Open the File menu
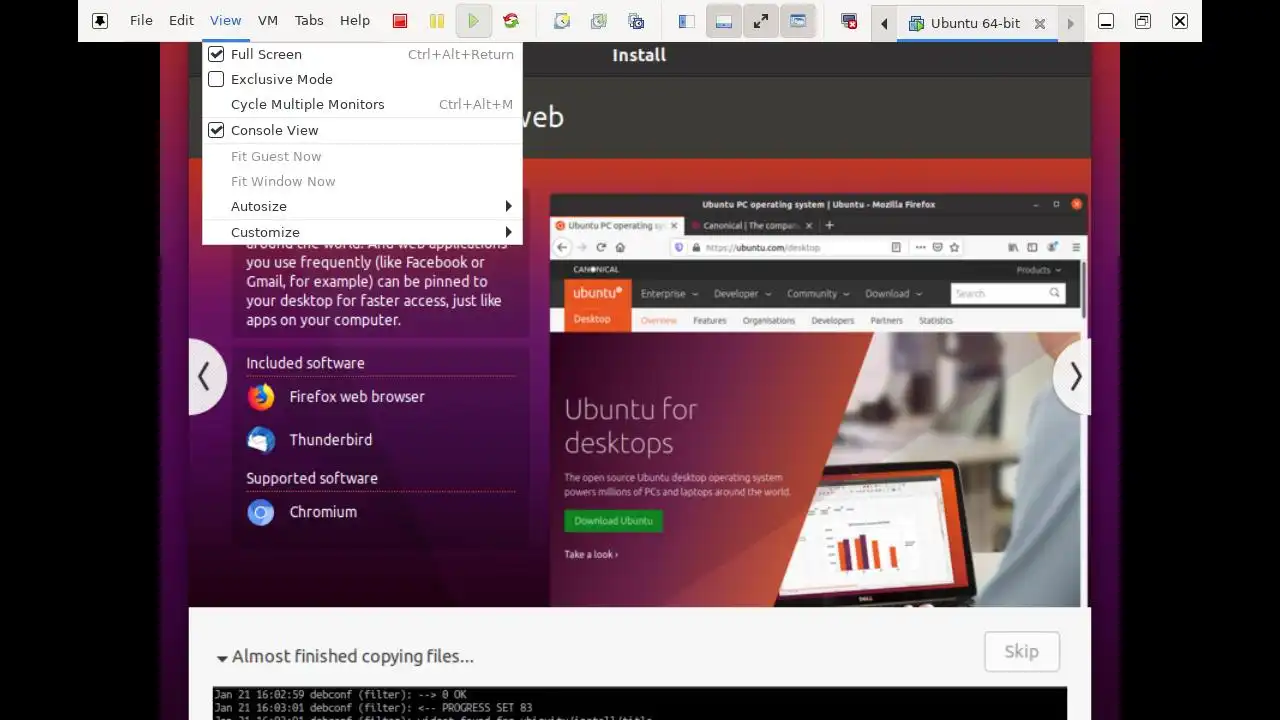The height and width of the screenshot is (720, 1280). click(x=141, y=20)
